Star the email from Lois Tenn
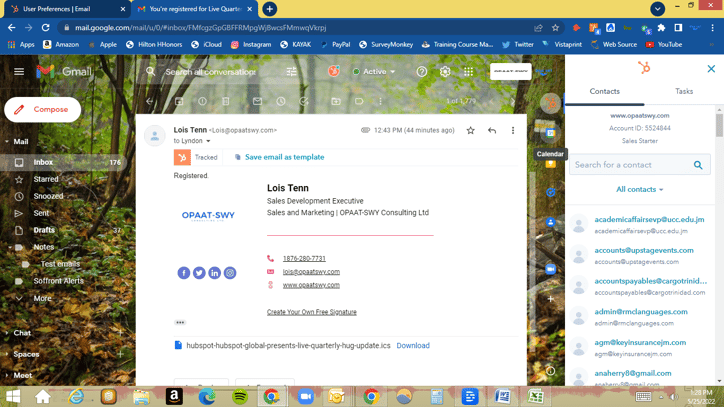This screenshot has width=724, height=407. click(x=471, y=130)
